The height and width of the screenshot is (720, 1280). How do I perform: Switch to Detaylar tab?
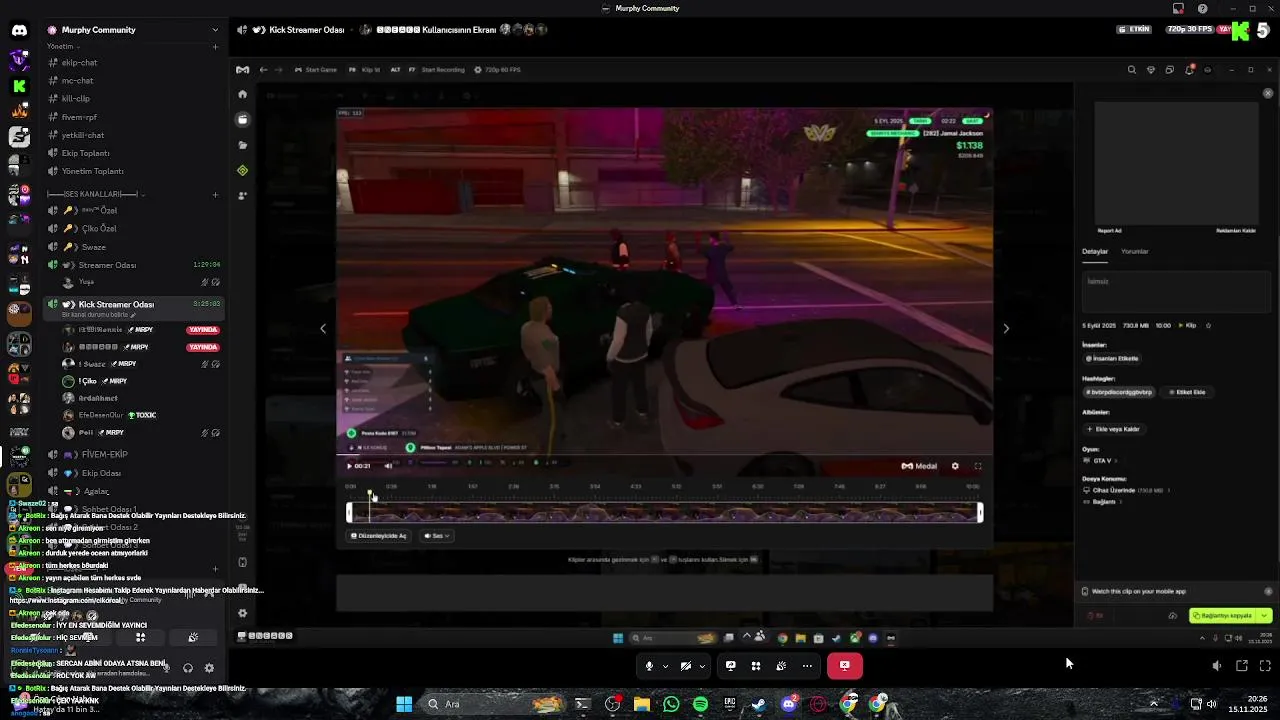click(1095, 252)
